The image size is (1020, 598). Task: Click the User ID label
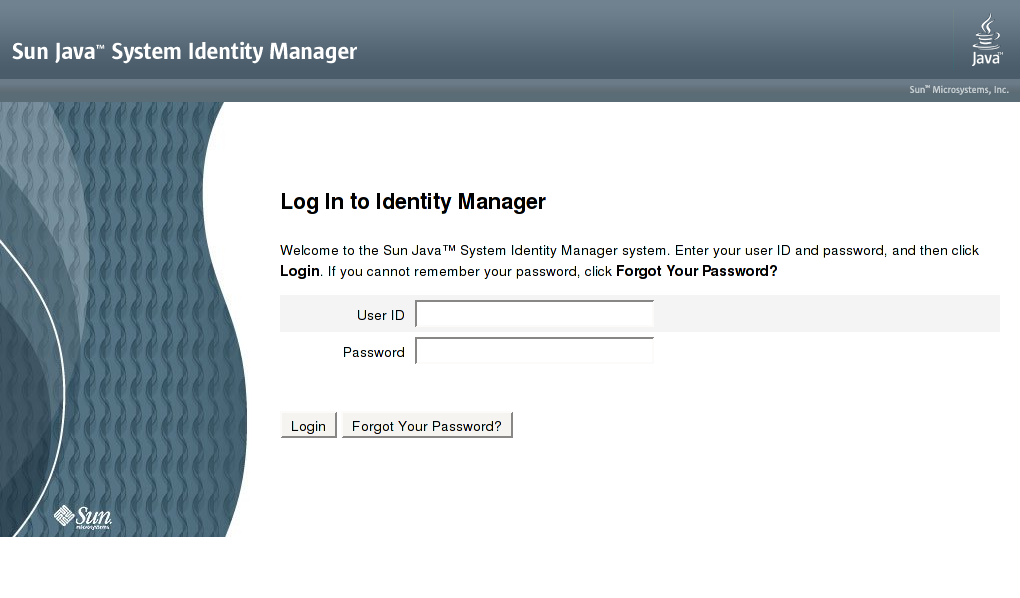click(x=381, y=315)
